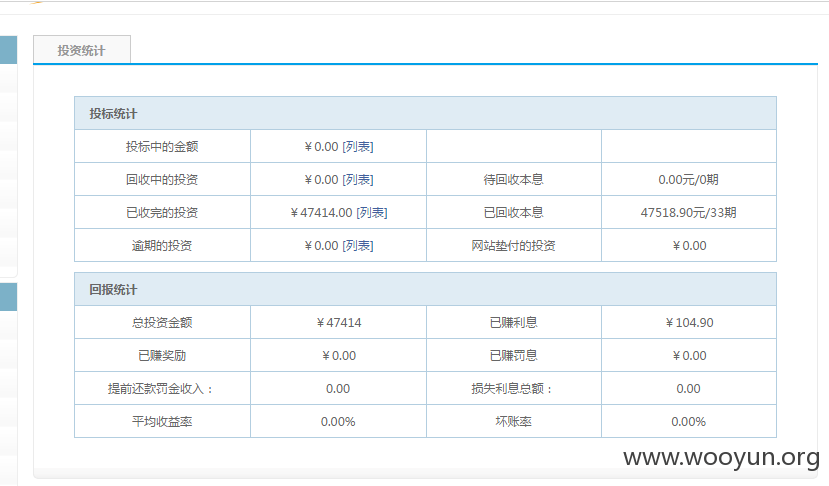This screenshot has height=486, width=829.
Task: Click the 已回收本息 label
Action: (513, 213)
